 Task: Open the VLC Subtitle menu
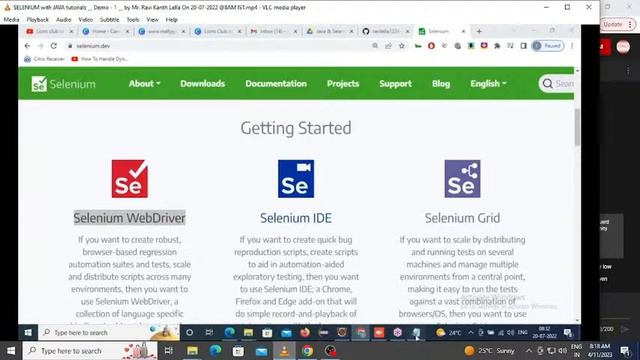[x=109, y=20]
